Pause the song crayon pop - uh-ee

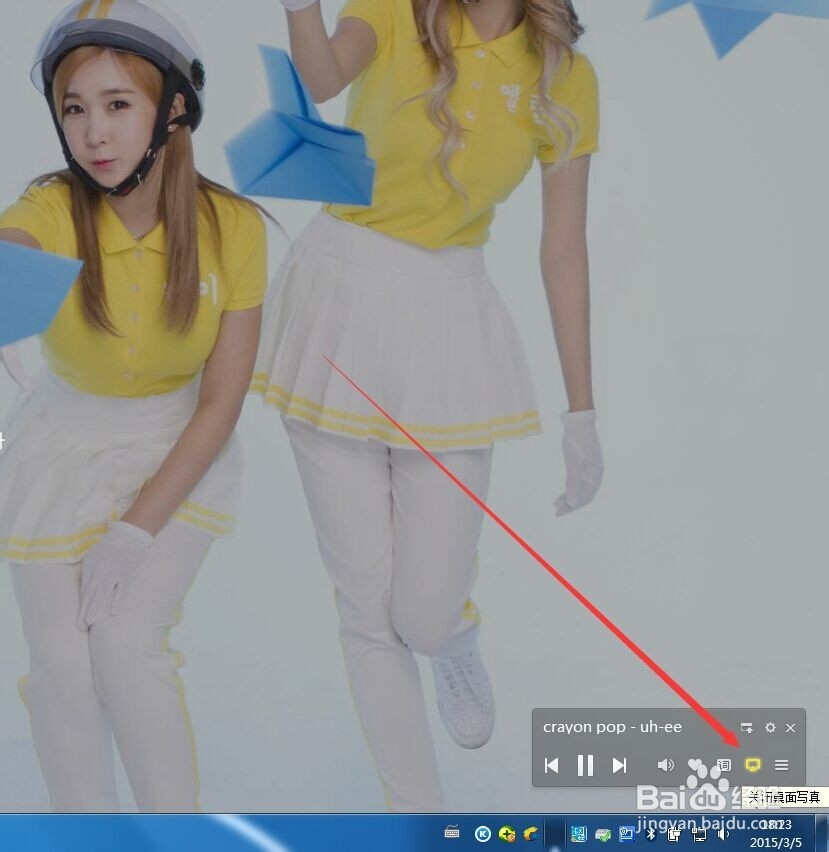585,765
